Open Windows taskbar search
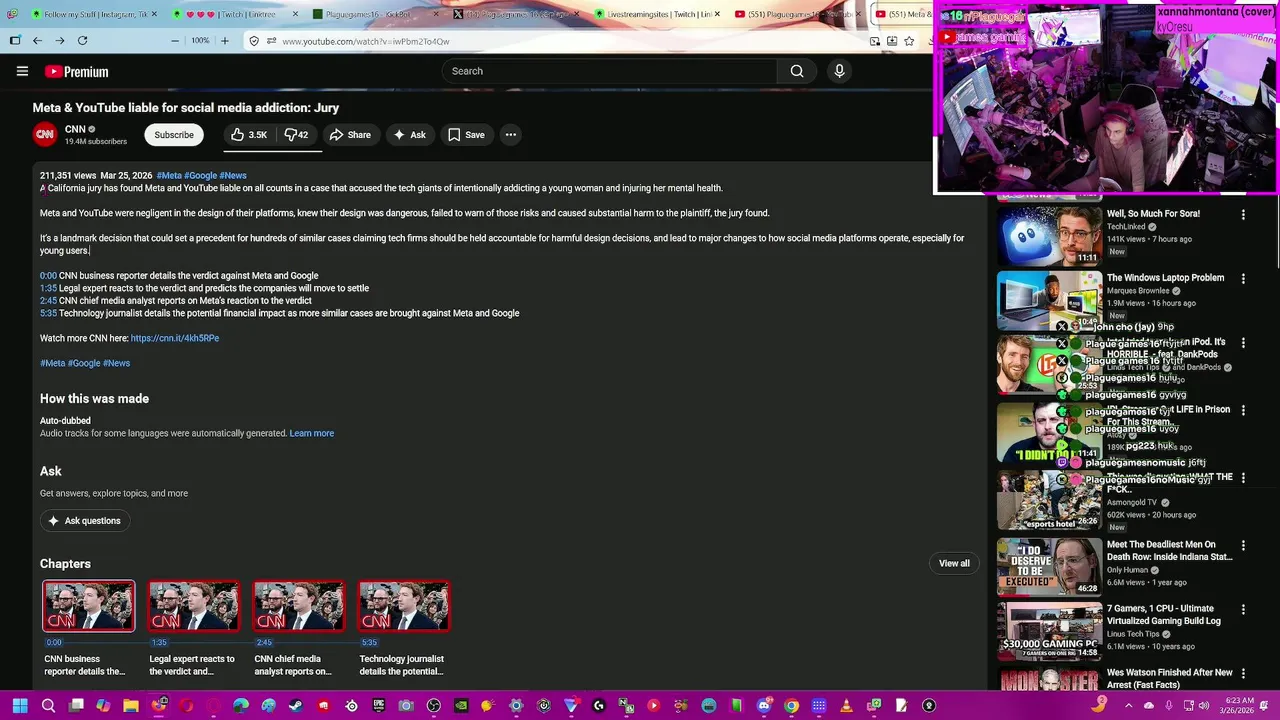The image size is (1280, 720). coord(48,706)
